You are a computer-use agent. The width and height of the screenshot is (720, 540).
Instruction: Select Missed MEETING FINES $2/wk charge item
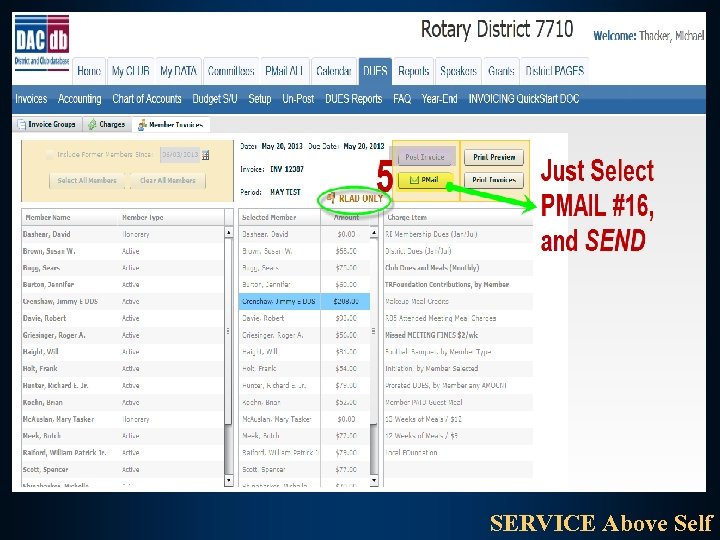458,335
